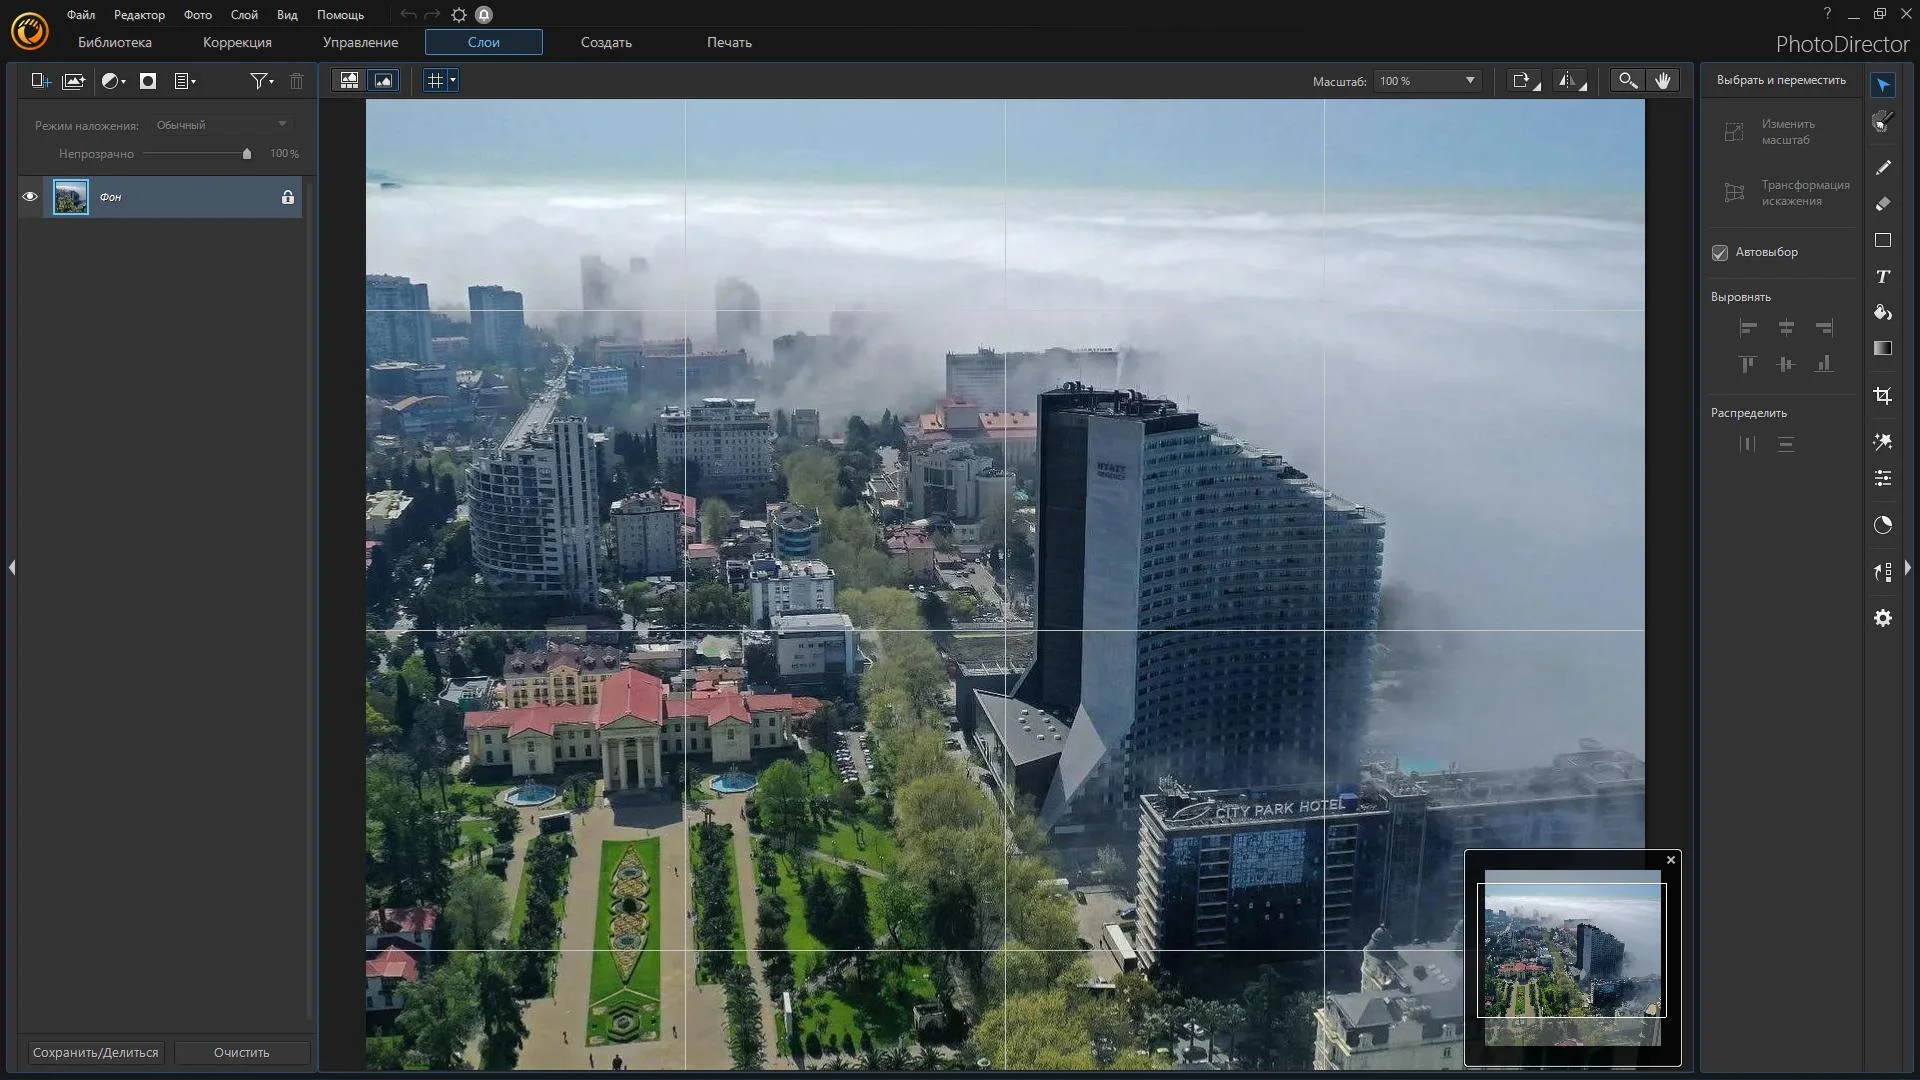Open preferences sun-gear icon in menu bar
This screenshot has width=1920, height=1080.
[459, 15]
